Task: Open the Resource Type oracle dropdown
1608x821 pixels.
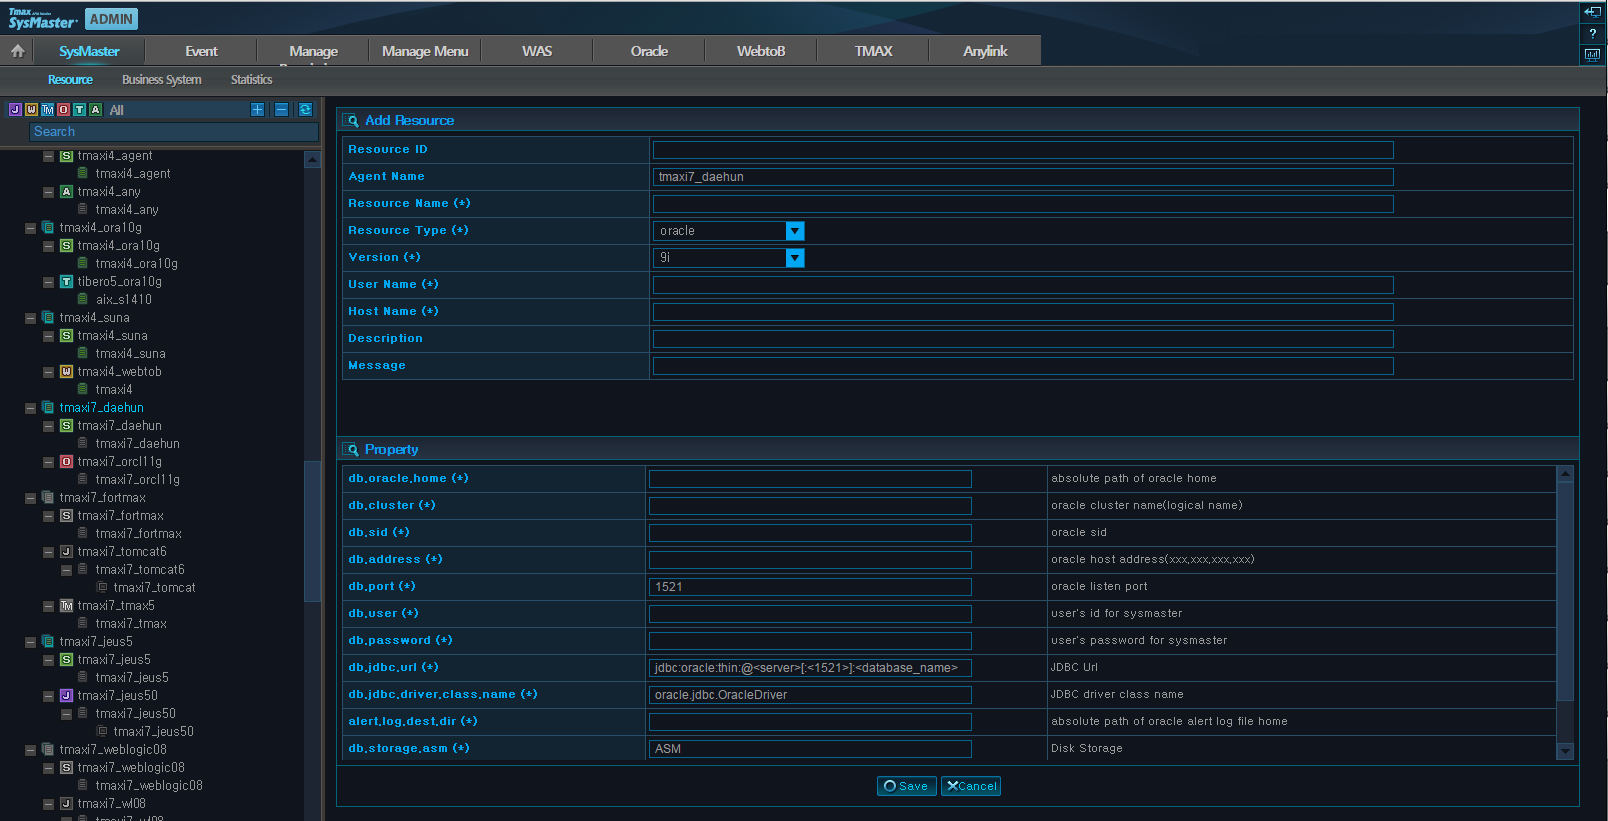Action: pyautogui.click(x=795, y=231)
